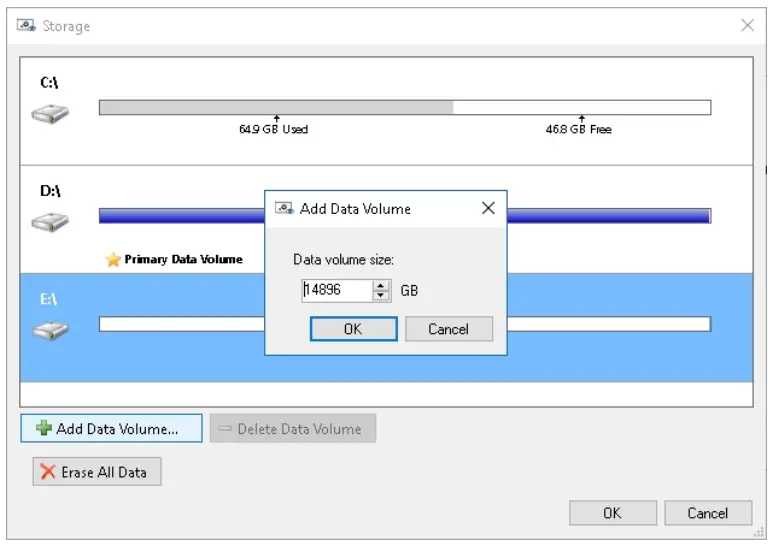
Task: Click the data volume size input field
Action: (336, 291)
